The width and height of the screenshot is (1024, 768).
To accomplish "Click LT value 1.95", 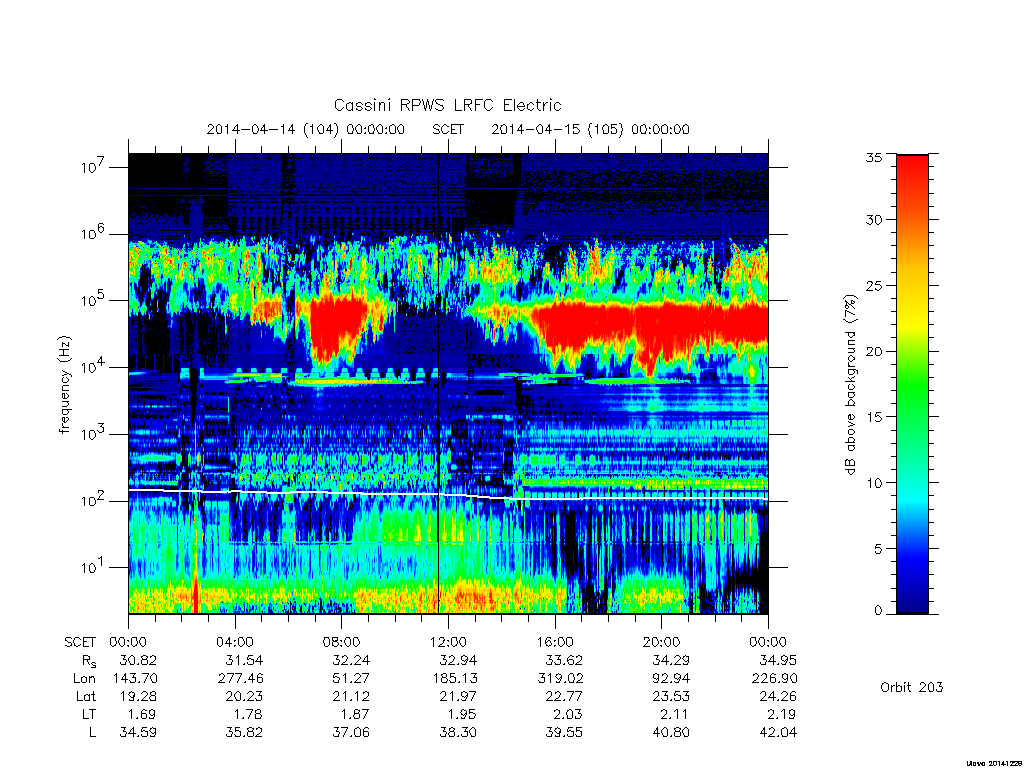I will [x=463, y=714].
